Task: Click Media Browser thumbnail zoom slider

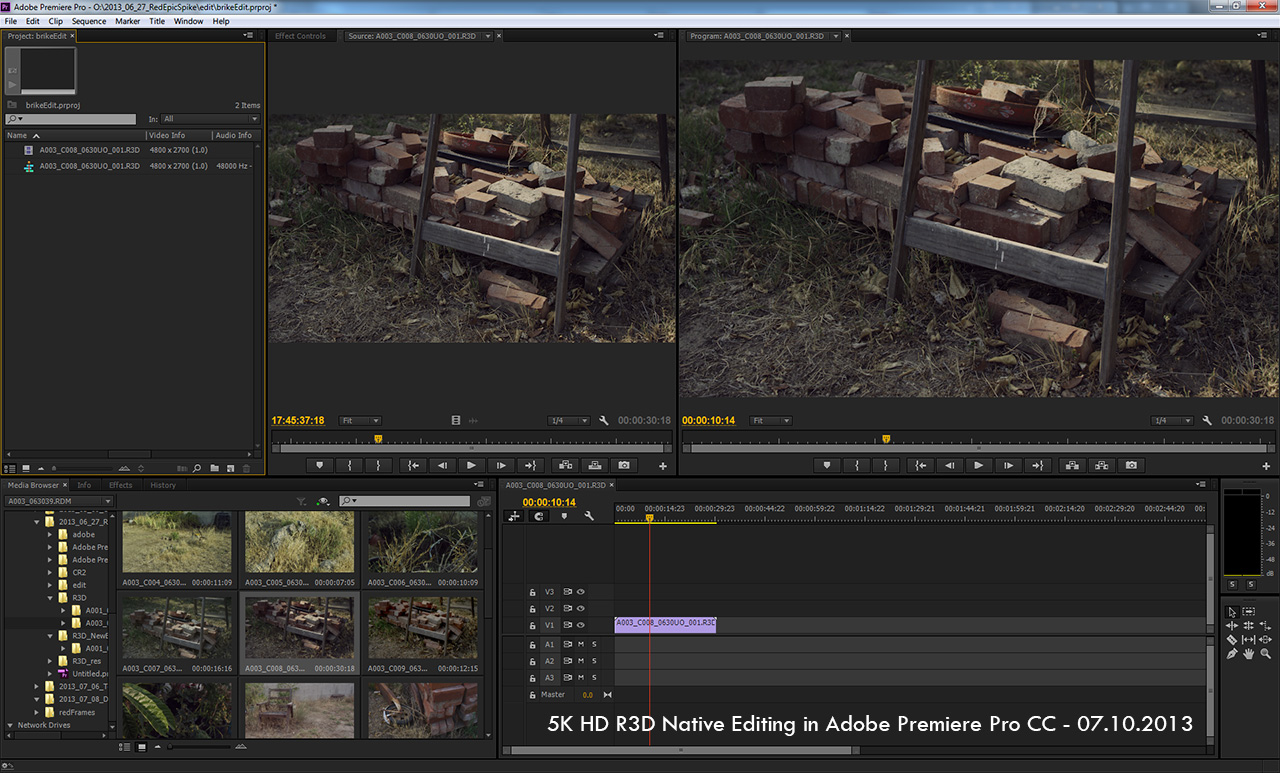Action: tap(170, 747)
